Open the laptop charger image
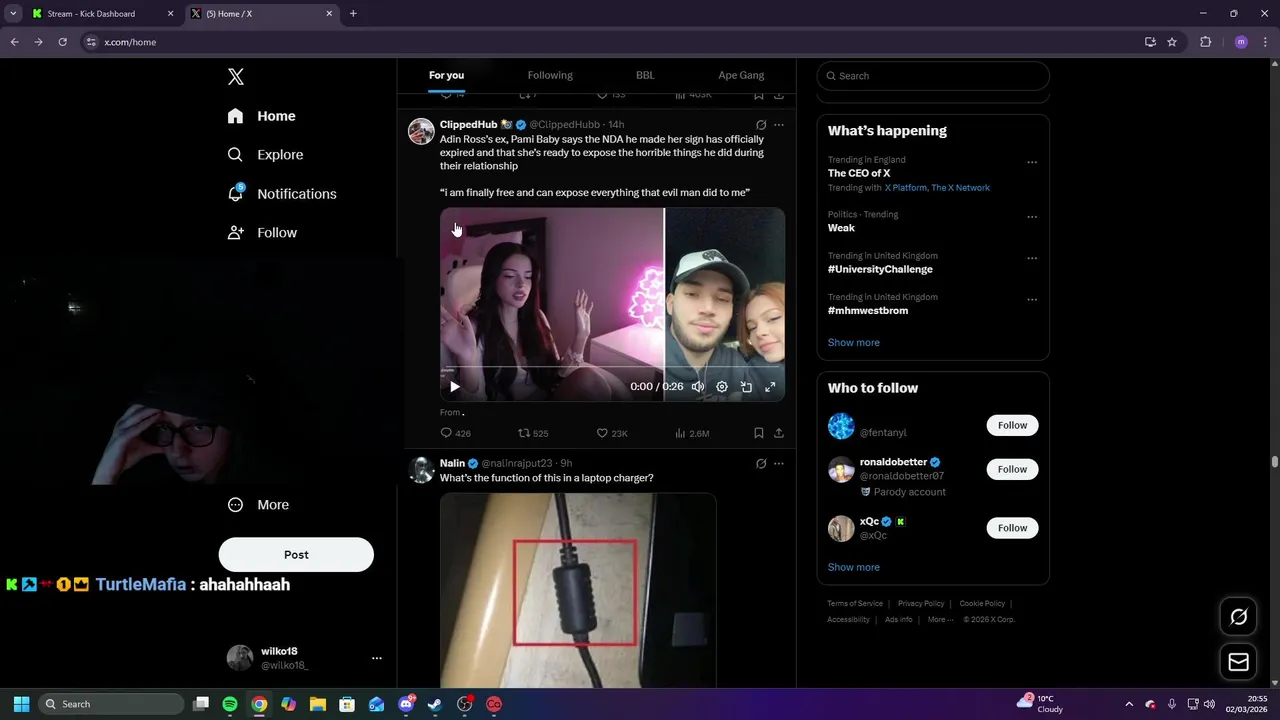The width and height of the screenshot is (1280, 720). point(578,590)
